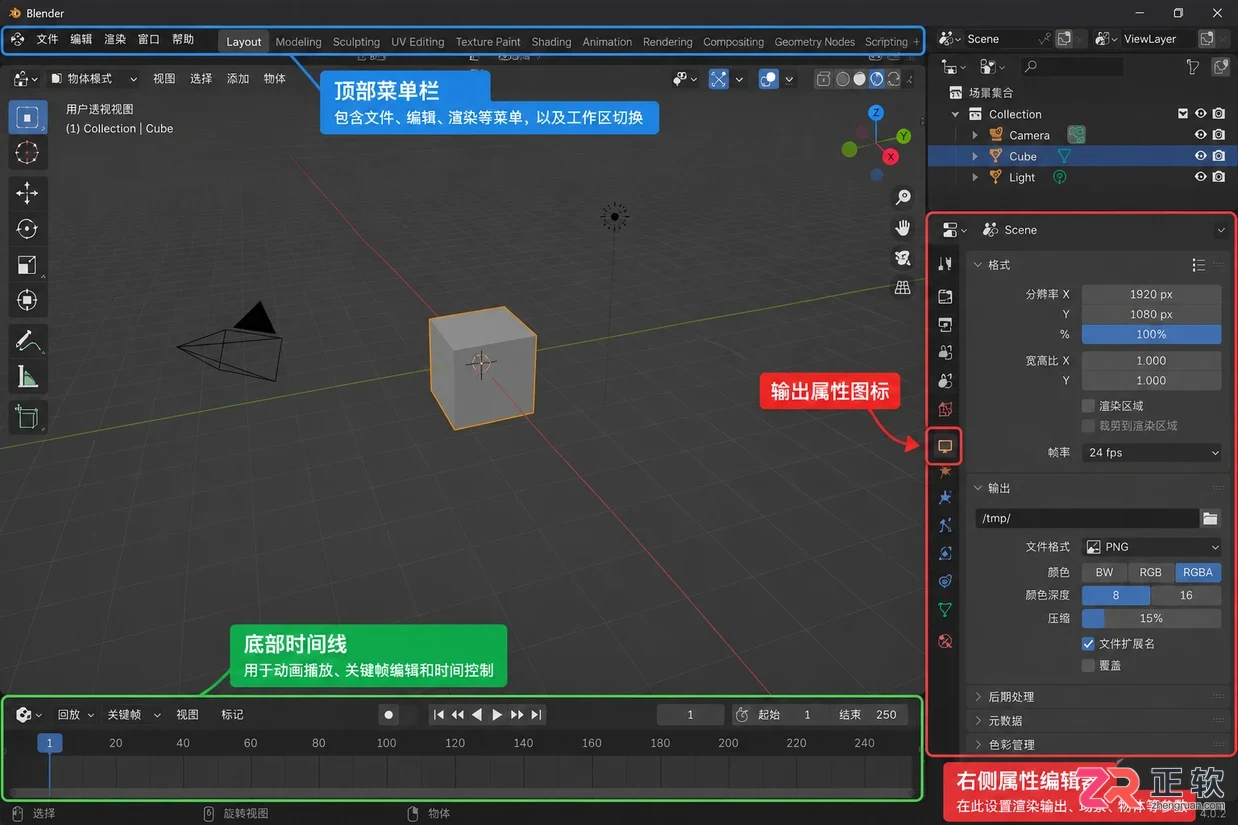Hide Camera with its eye icon
Image resolution: width=1238 pixels, height=825 pixels.
pos(1201,135)
